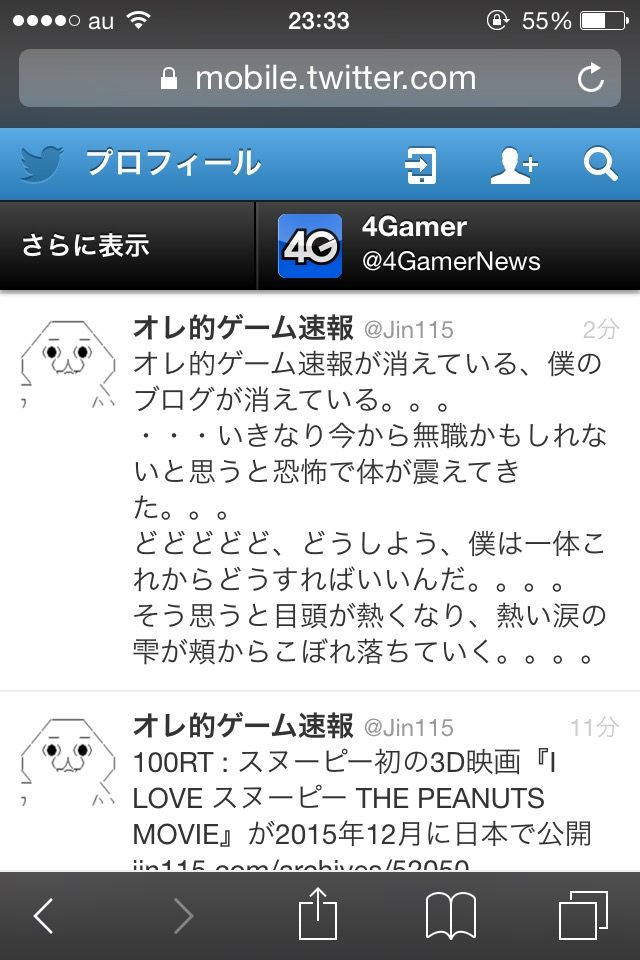
Task: Open the Safari share sheet icon
Action: pos(317,913)
